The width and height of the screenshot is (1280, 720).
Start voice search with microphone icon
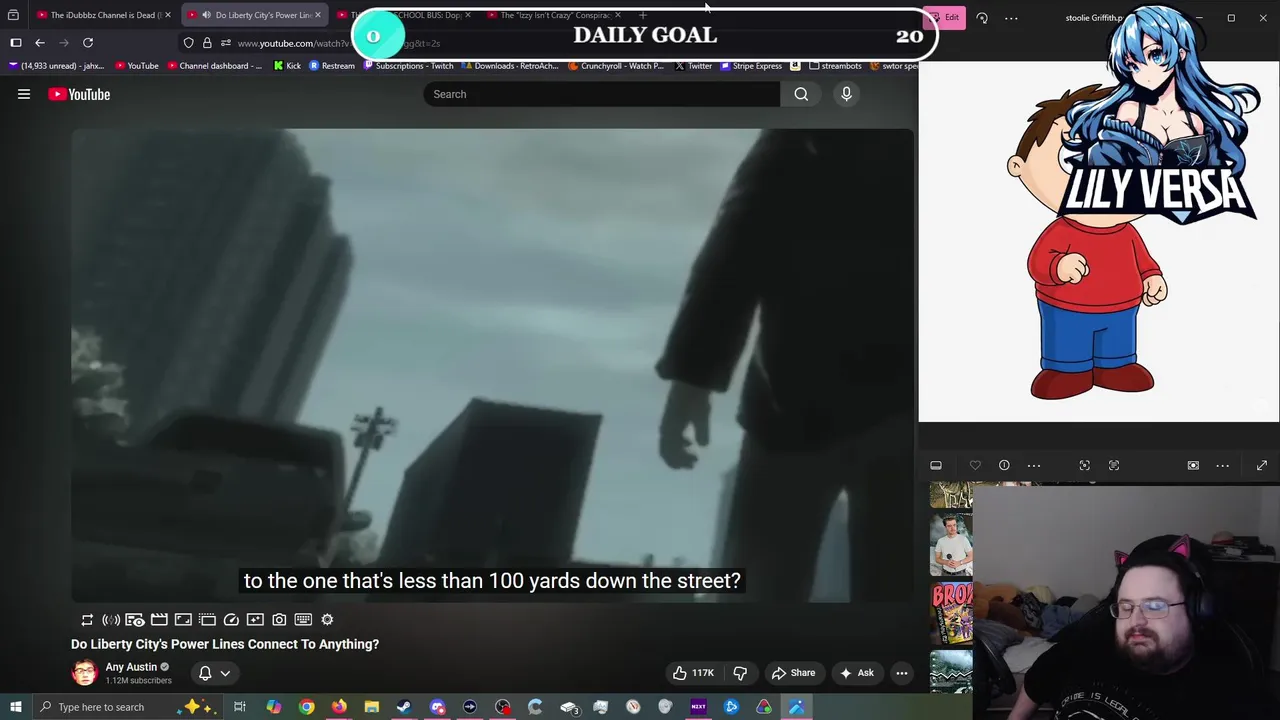pos(846,94)
